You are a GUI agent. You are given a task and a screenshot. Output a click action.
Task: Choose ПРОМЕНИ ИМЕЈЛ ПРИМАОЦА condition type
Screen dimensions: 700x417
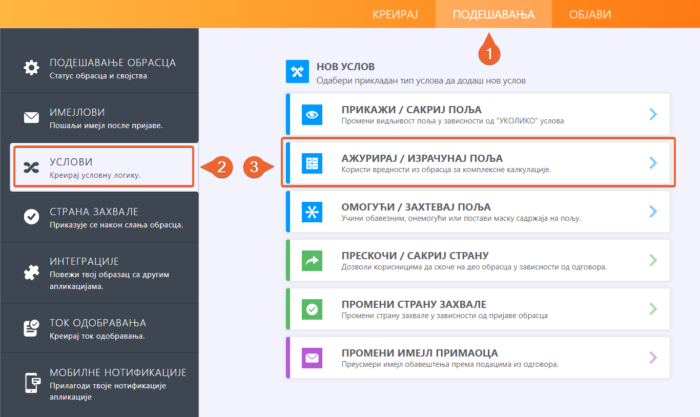click(478, 358)
